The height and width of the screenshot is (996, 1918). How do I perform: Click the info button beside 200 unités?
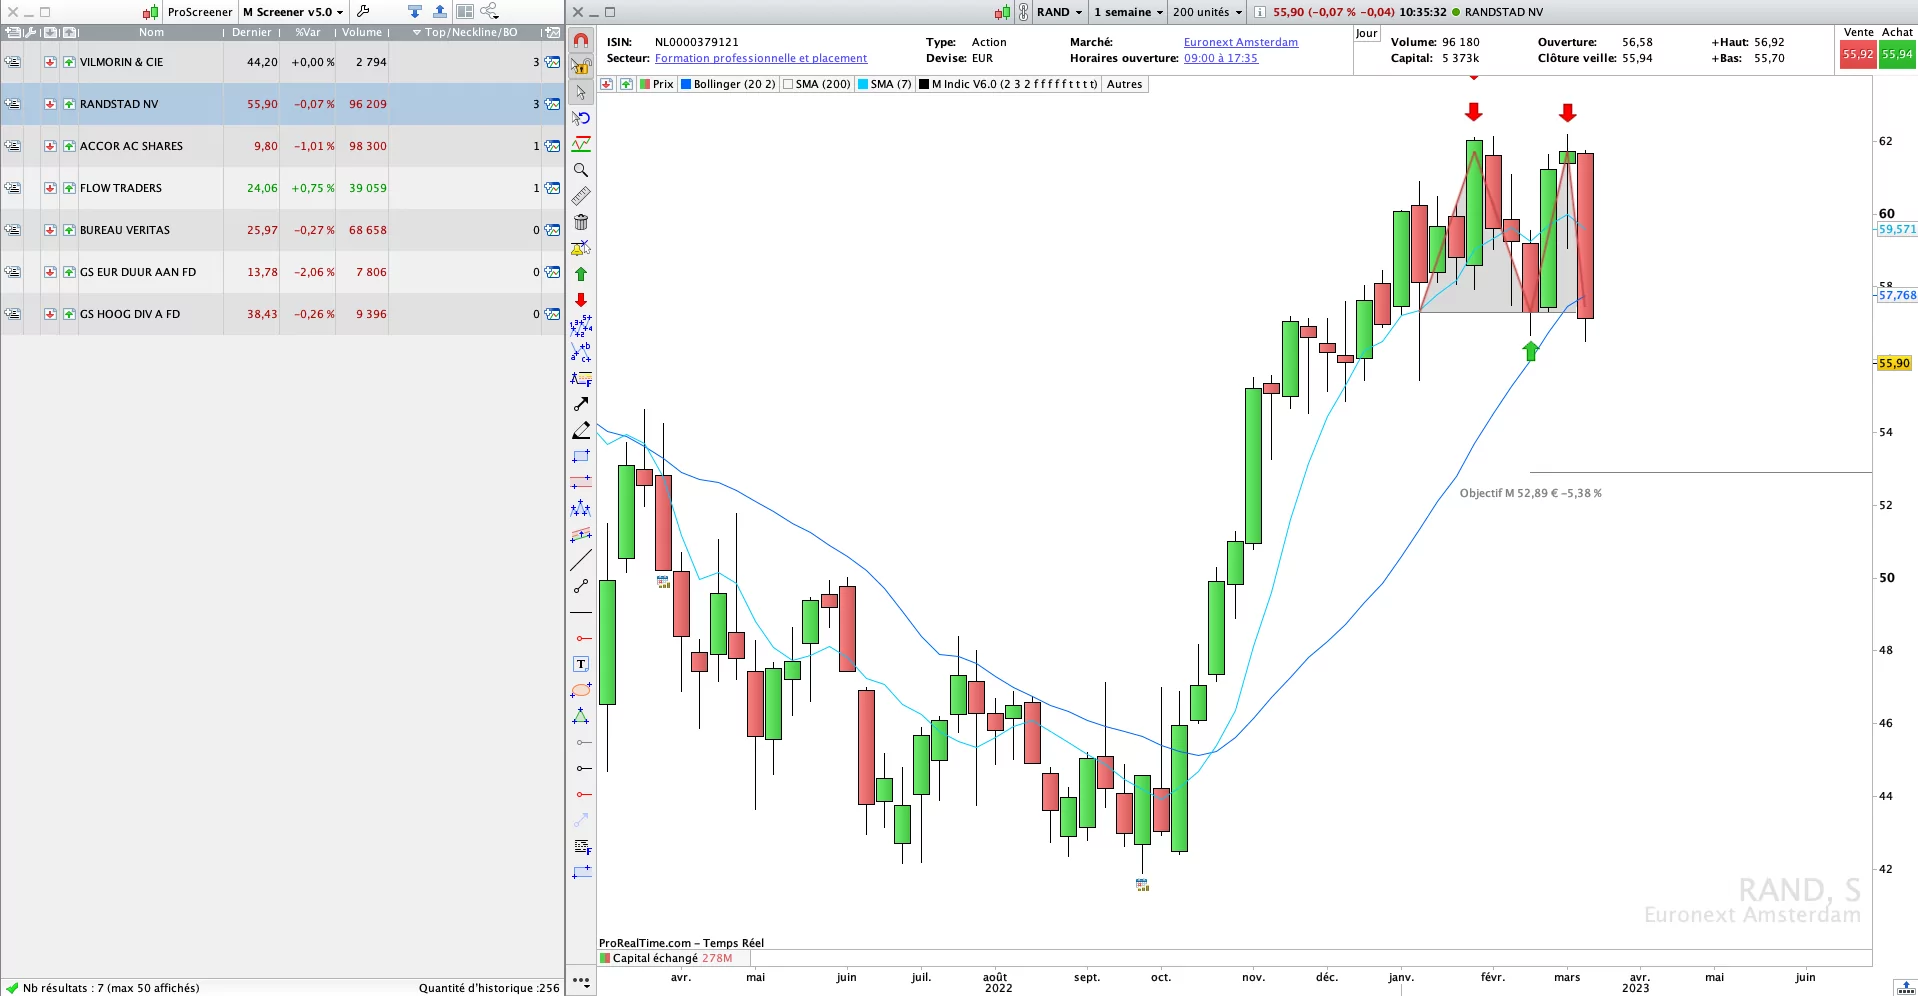coord(1260,12)
